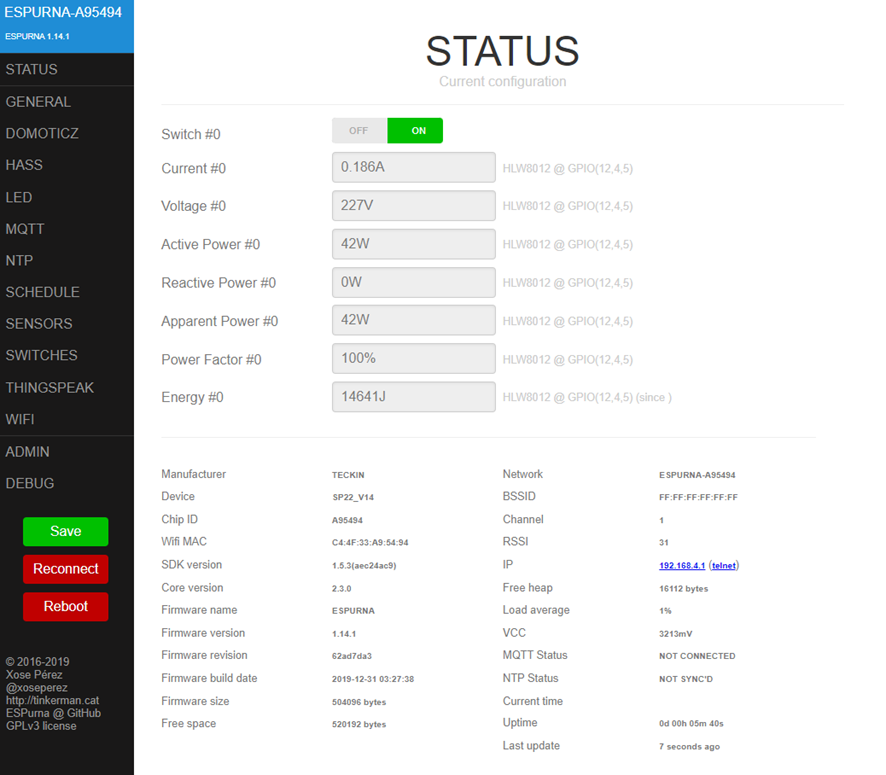The image size is (886, 775).
Task: Go to the ADMIN section
Action: coord(27,452)
